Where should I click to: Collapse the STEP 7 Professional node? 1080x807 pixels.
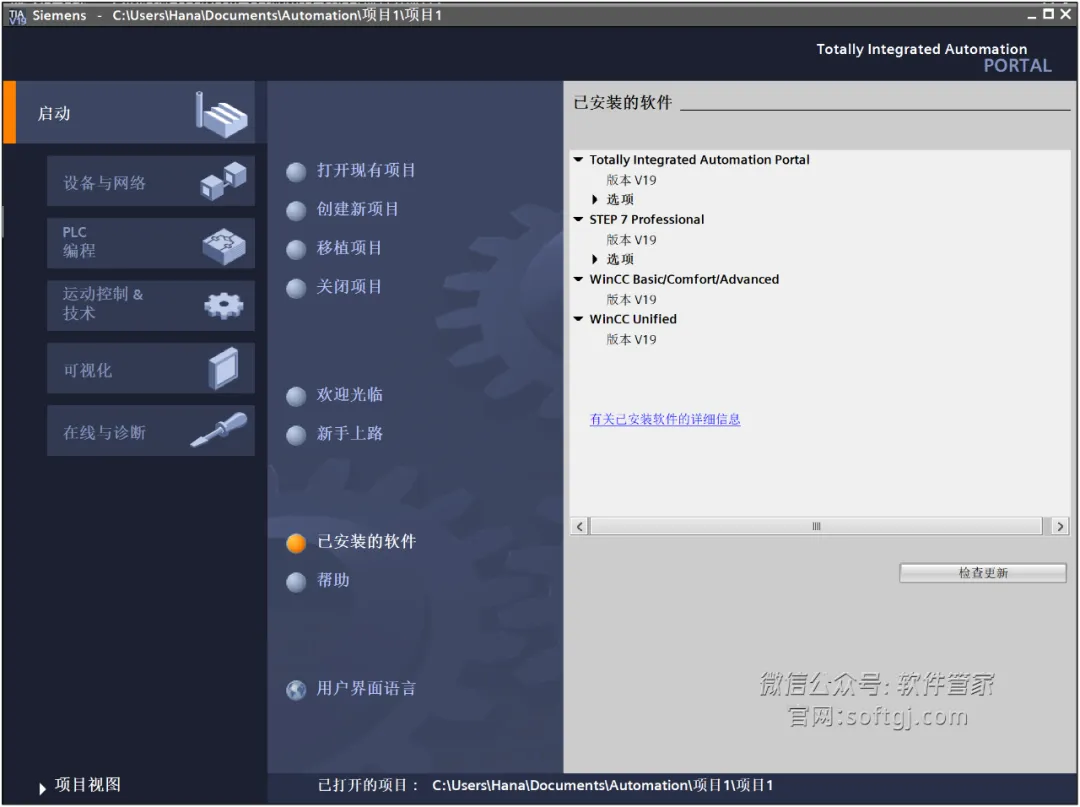(x=579, y=220)
